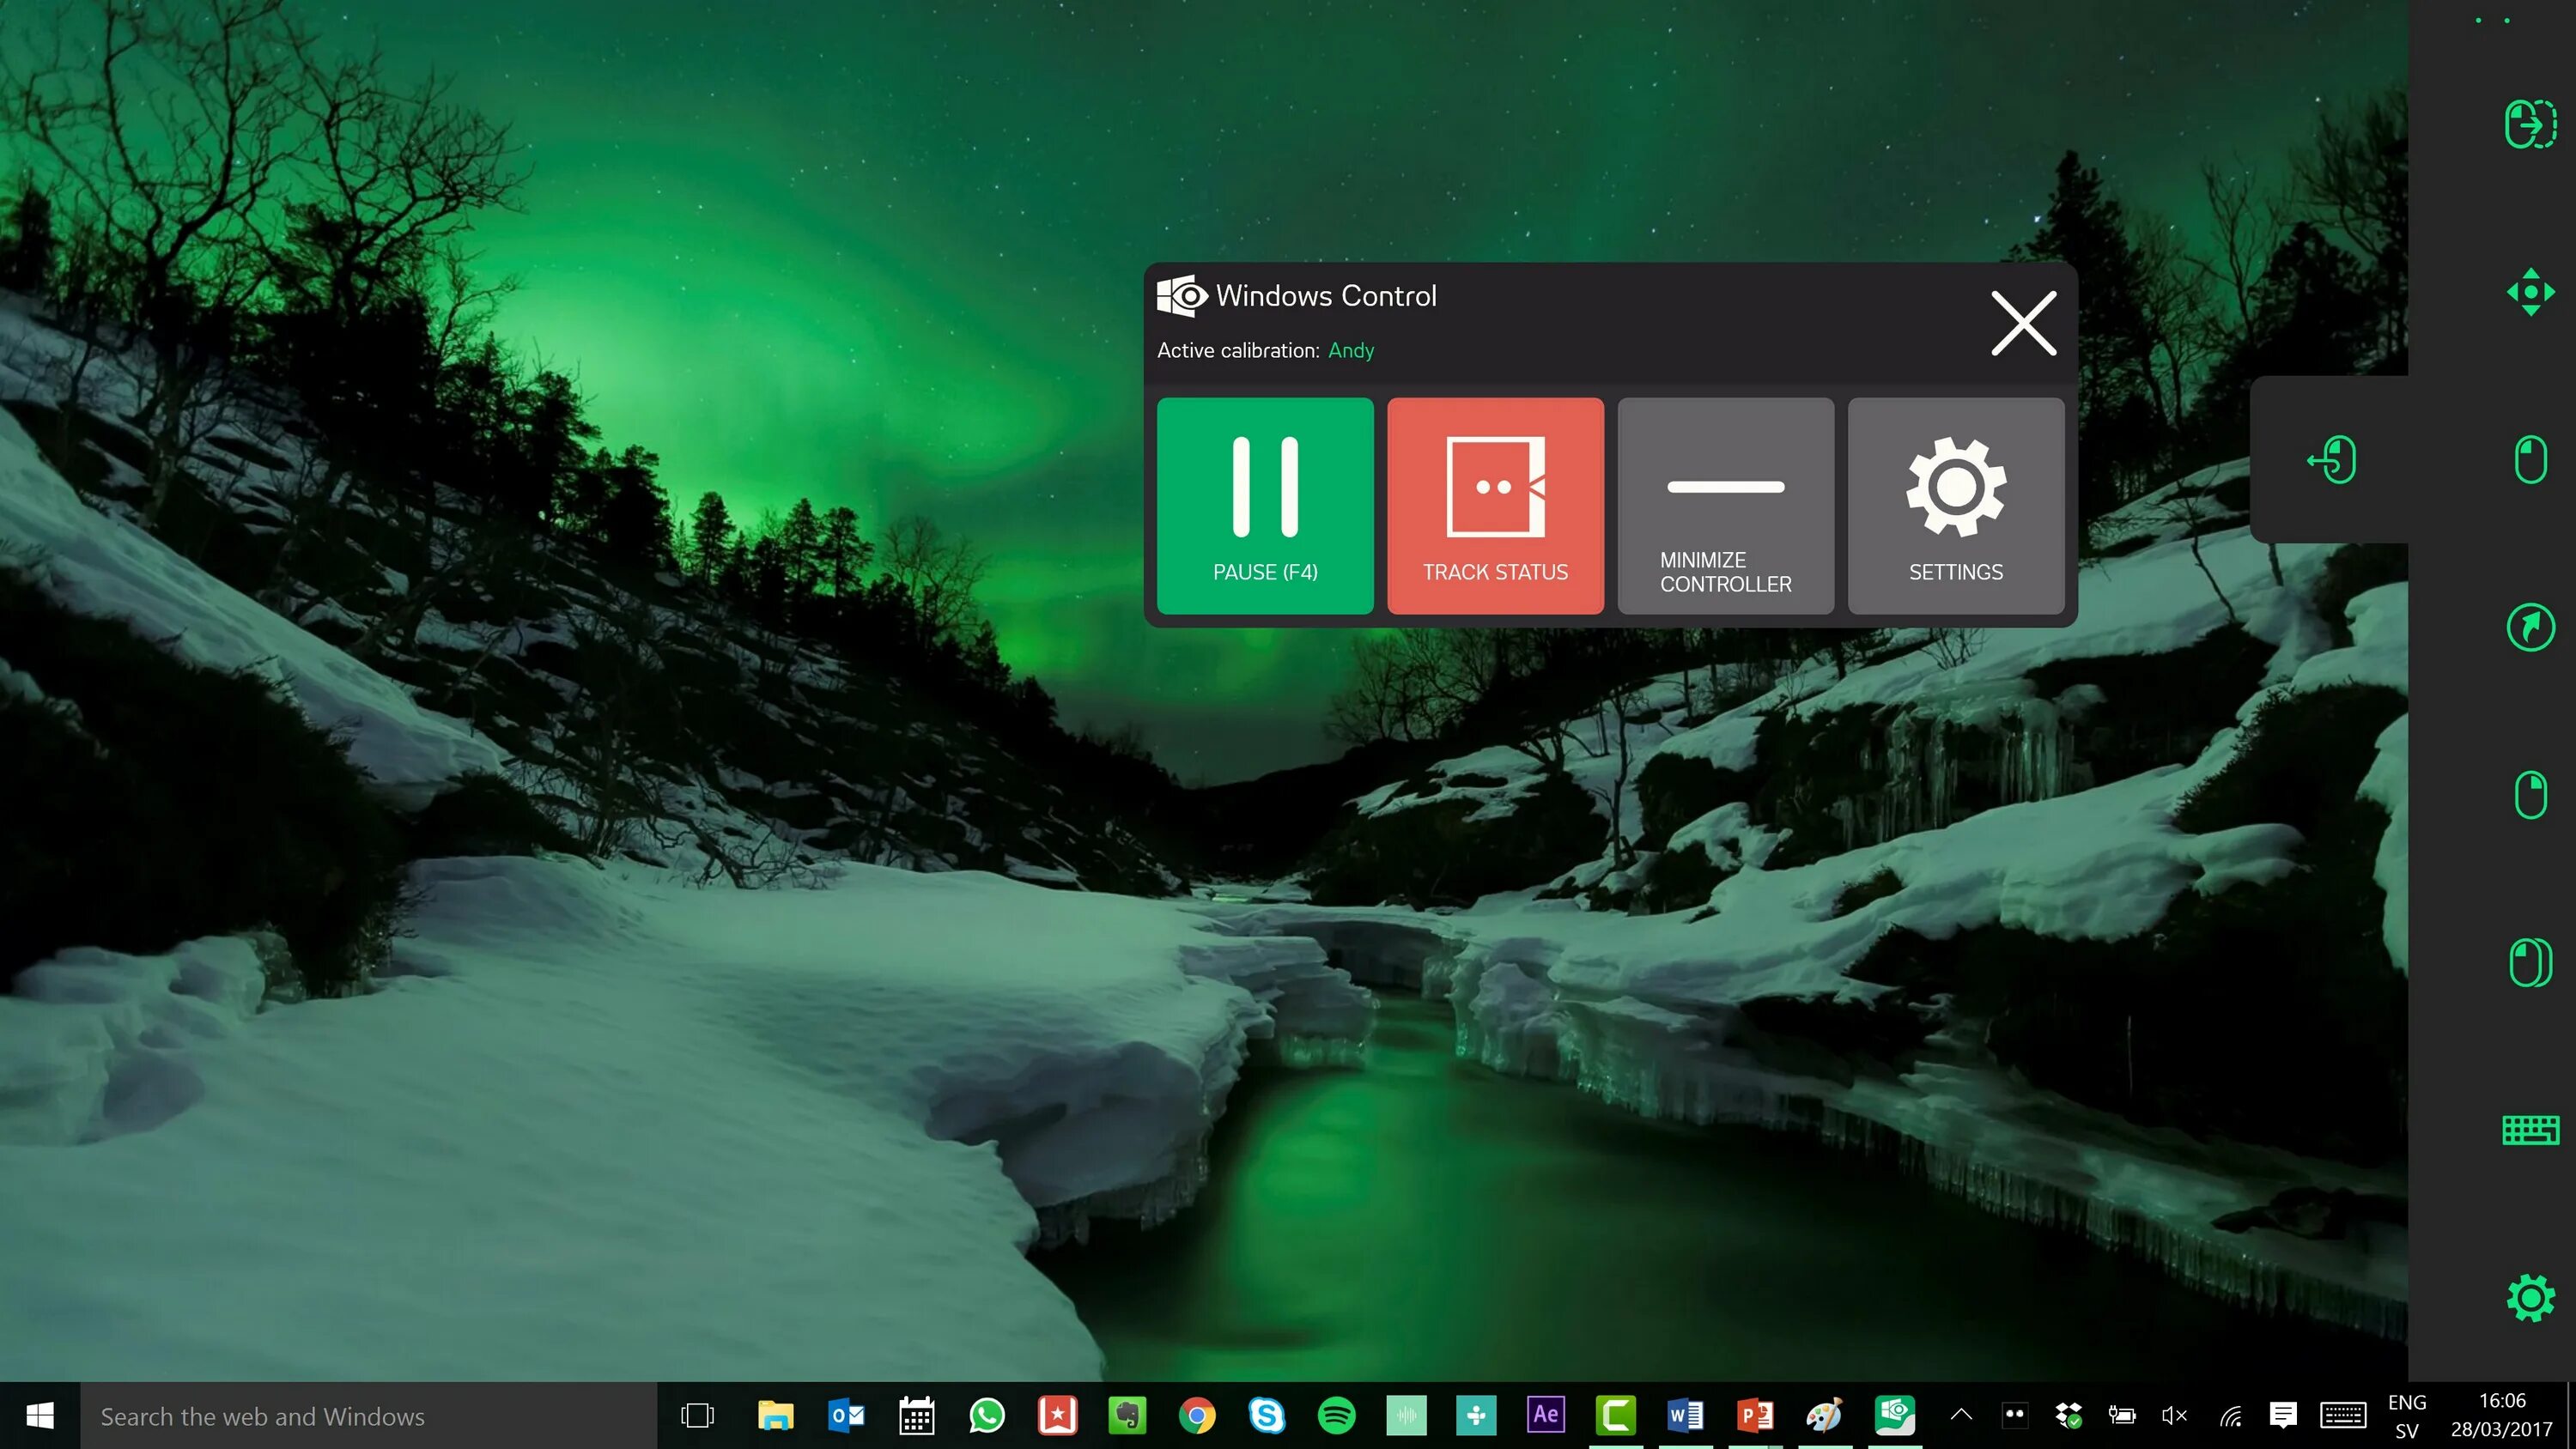Toggle active calibration for user Andy
2576x1449 pixels.
(x=1352, y=350)
